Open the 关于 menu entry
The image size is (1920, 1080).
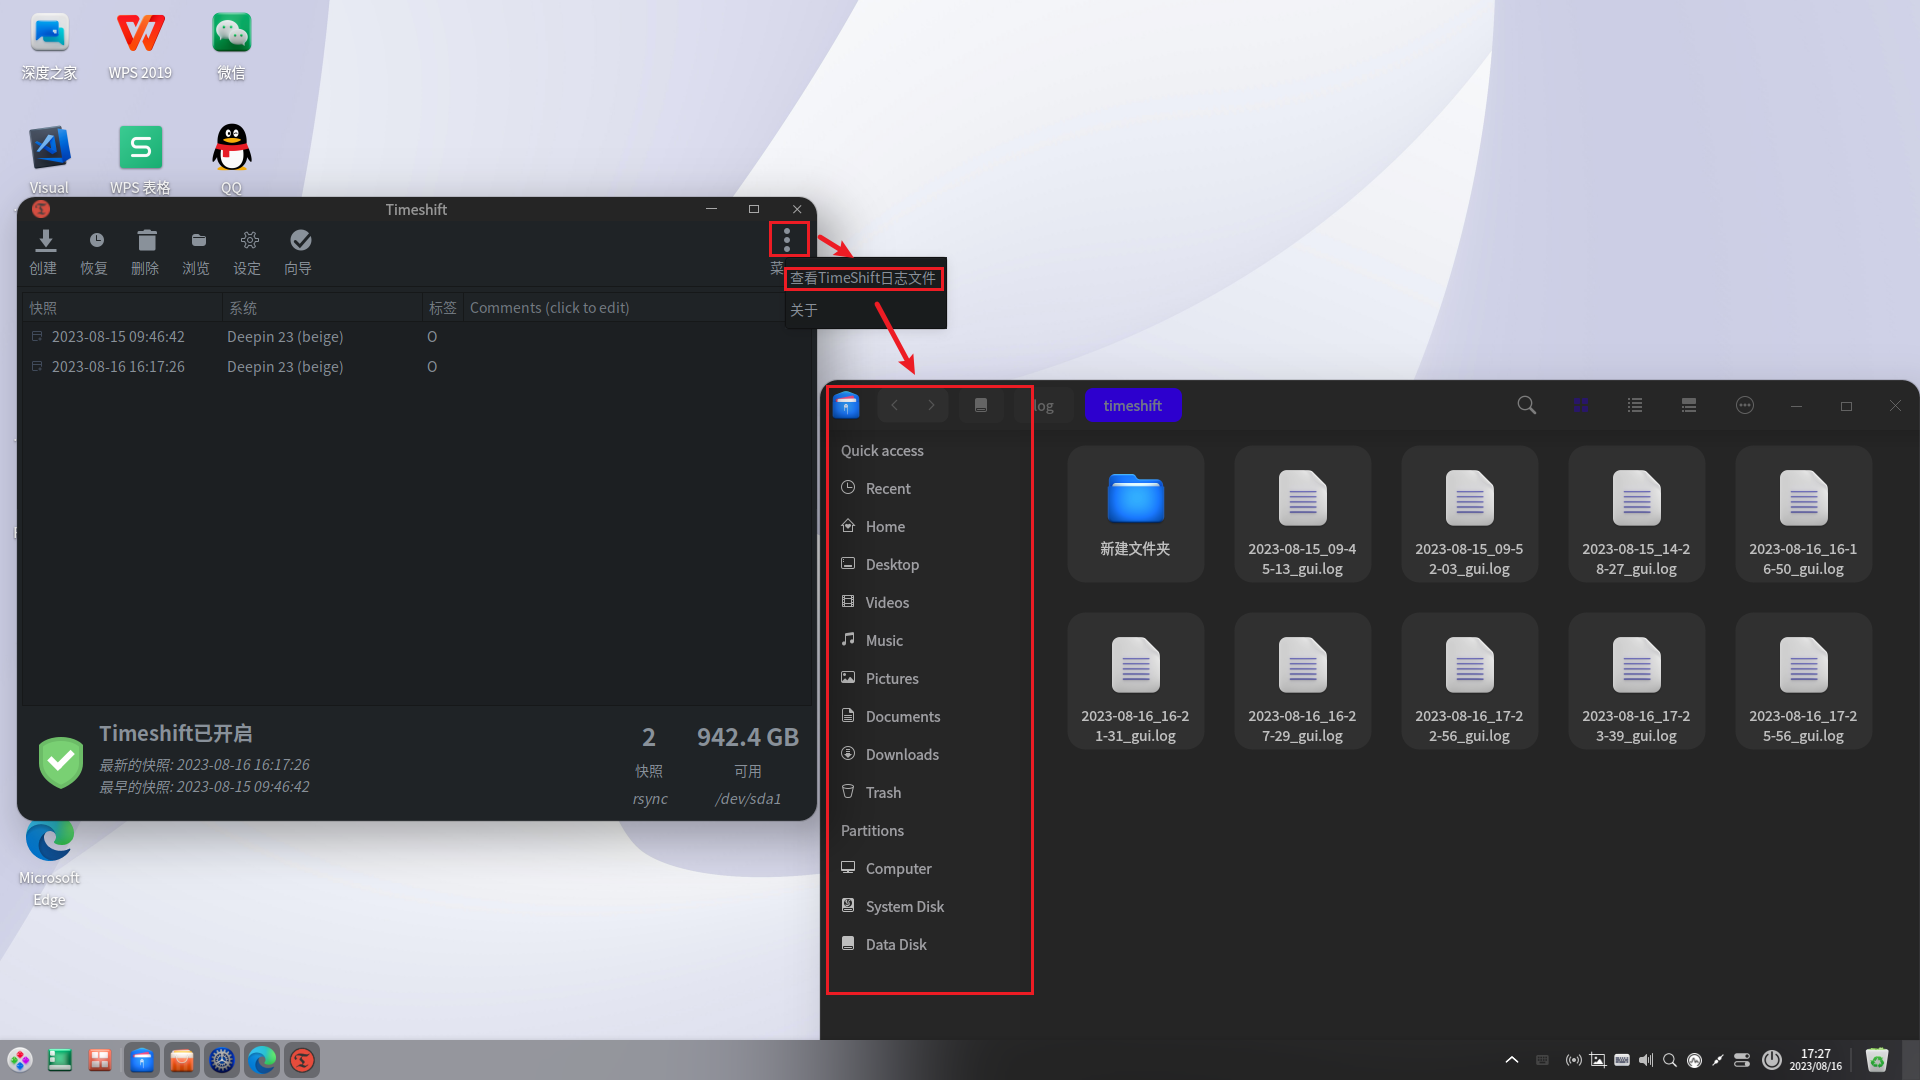tap(805, 310)
